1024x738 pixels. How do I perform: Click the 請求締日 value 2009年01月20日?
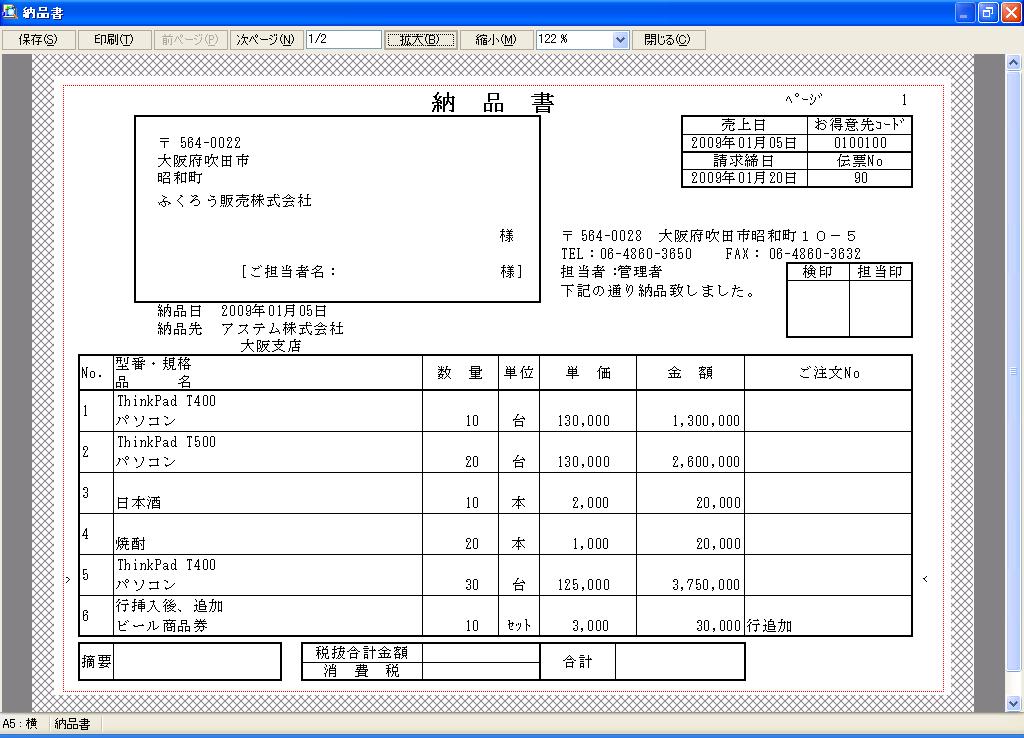tap(744, 178)
